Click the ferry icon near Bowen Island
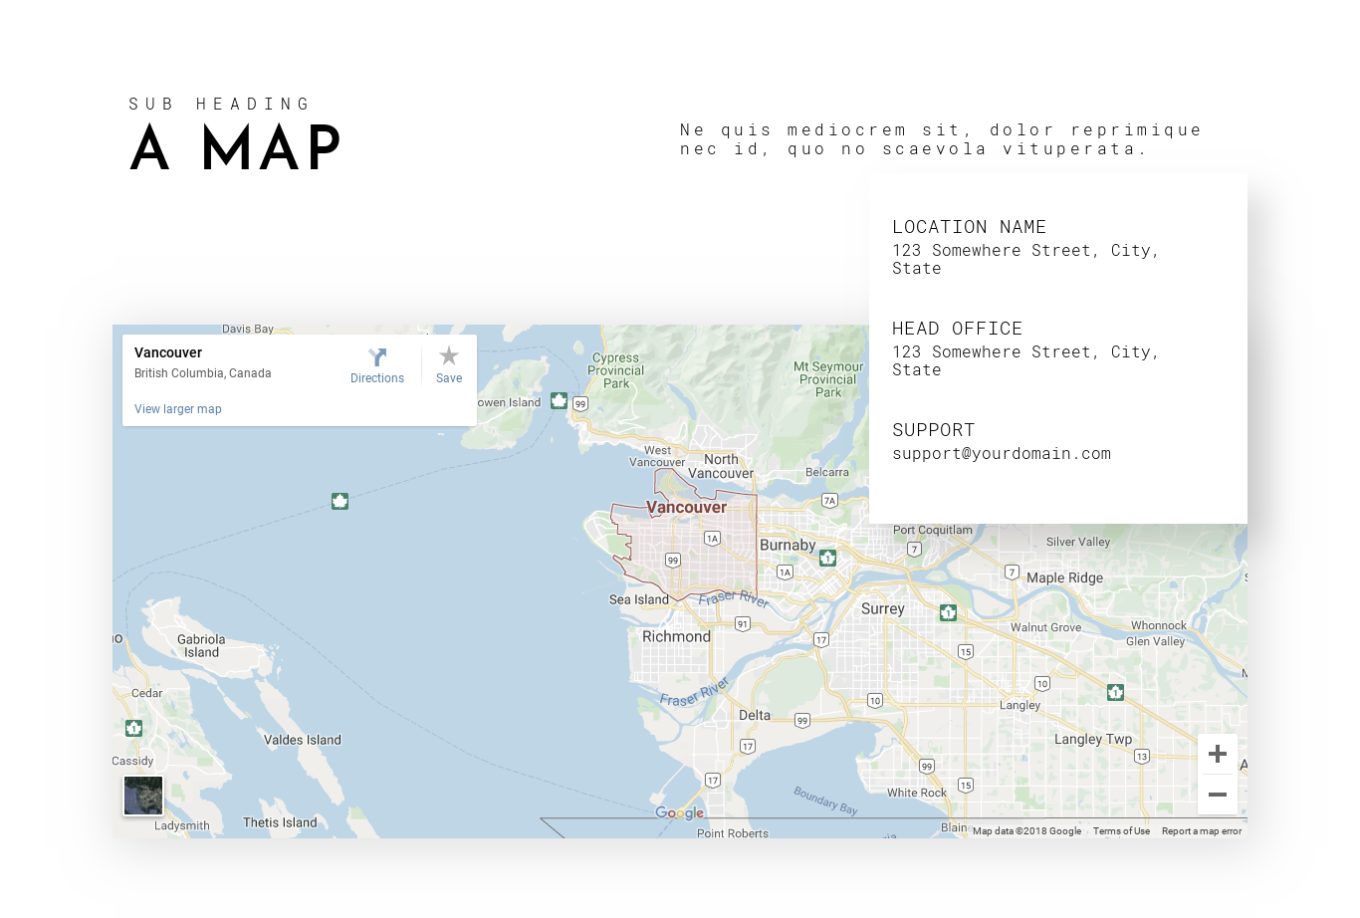 point(559,401)
